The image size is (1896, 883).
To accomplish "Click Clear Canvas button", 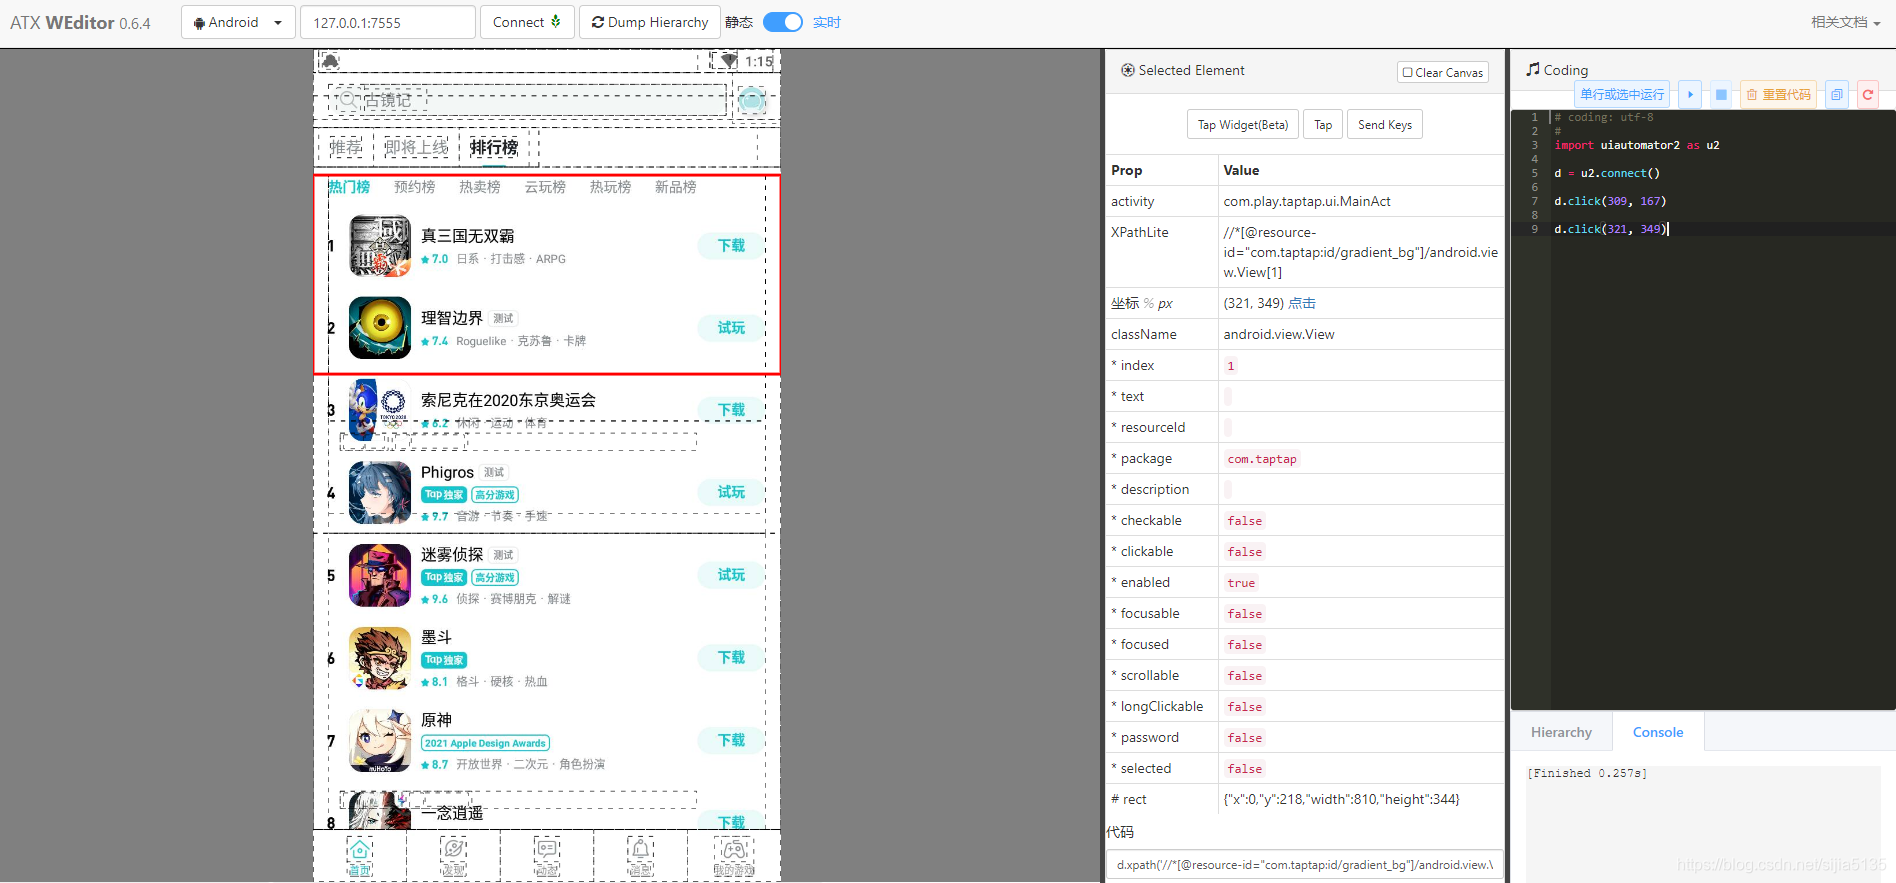I will point(1443,72).
